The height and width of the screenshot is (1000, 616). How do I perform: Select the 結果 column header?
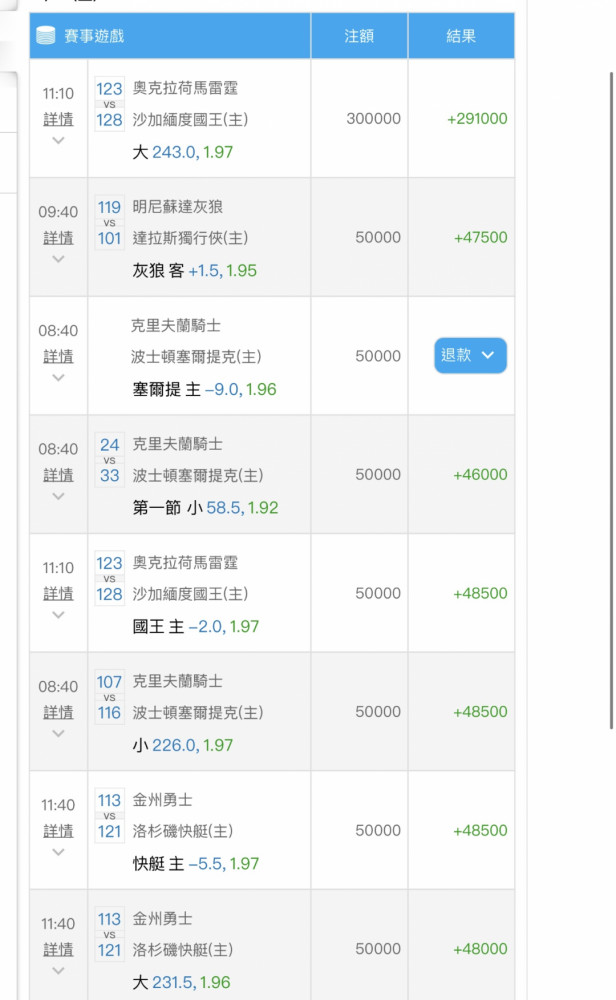pyautogui.click(x=461, y=36)
